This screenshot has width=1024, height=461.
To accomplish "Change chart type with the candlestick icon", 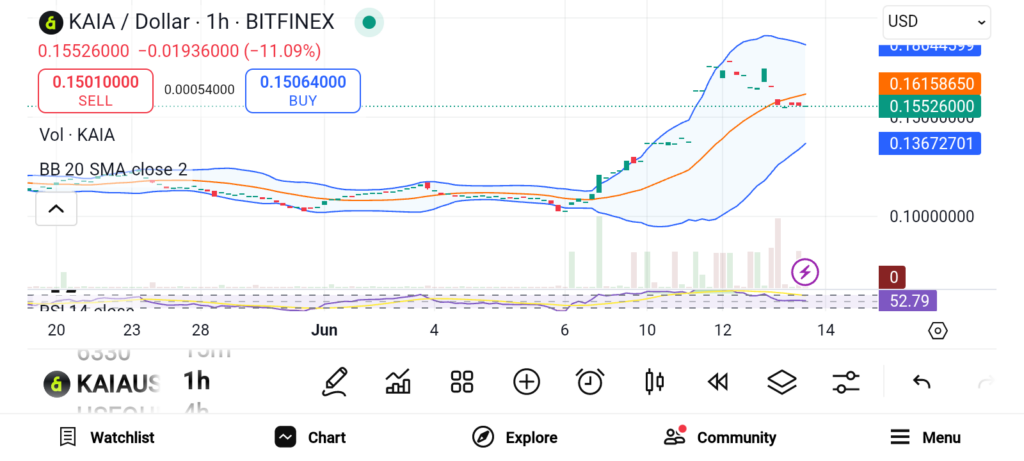I will click(x=655, y=381).
